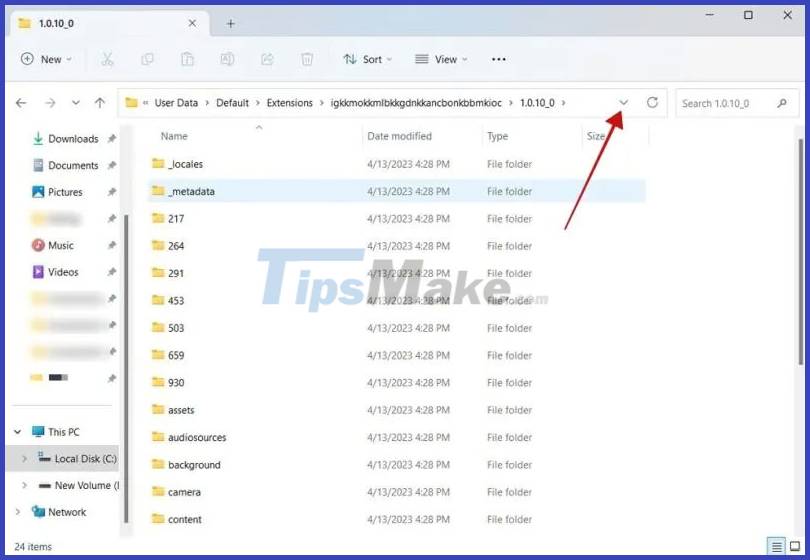Sort by the Type column header
Image resolution: width=810 pixels, height=560 pixels.
497,136
